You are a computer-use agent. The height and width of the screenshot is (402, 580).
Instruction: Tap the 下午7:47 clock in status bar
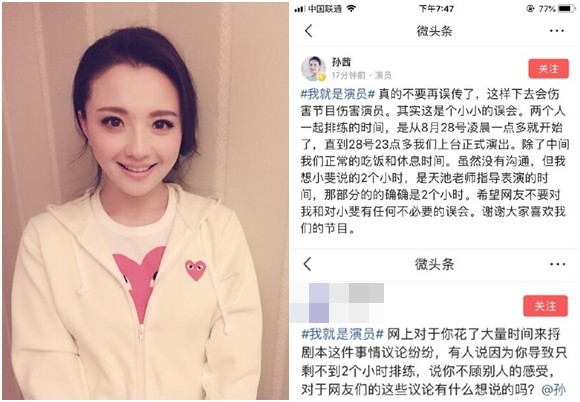tap(436, 8)
